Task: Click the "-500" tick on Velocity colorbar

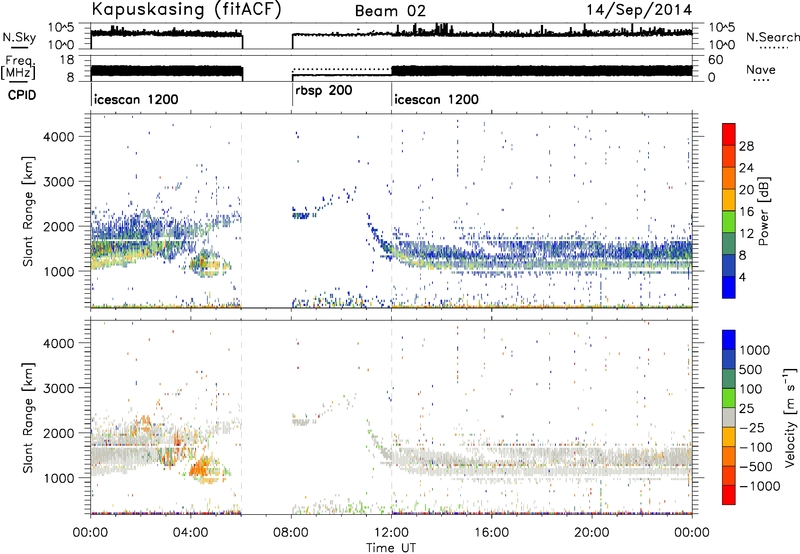Action: tap(755, 466)
